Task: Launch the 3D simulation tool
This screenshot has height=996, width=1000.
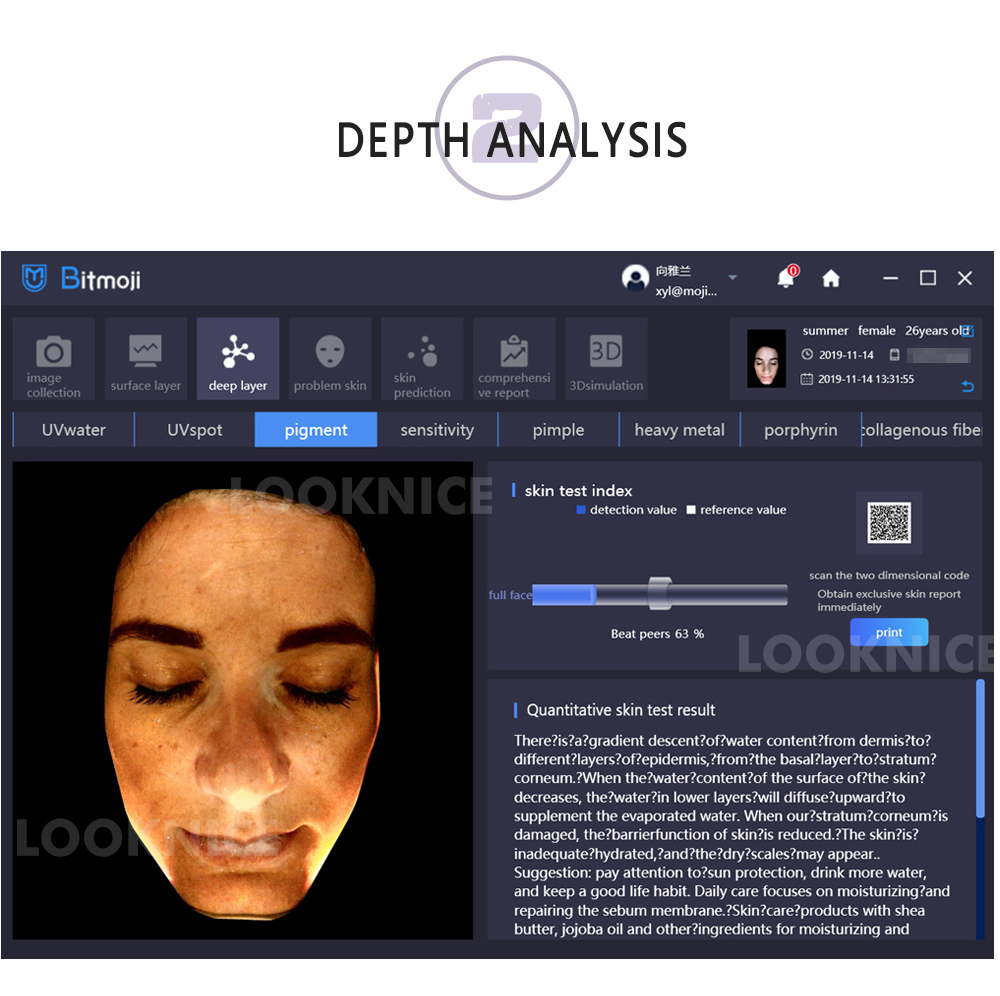Action: tap(605, 358)
